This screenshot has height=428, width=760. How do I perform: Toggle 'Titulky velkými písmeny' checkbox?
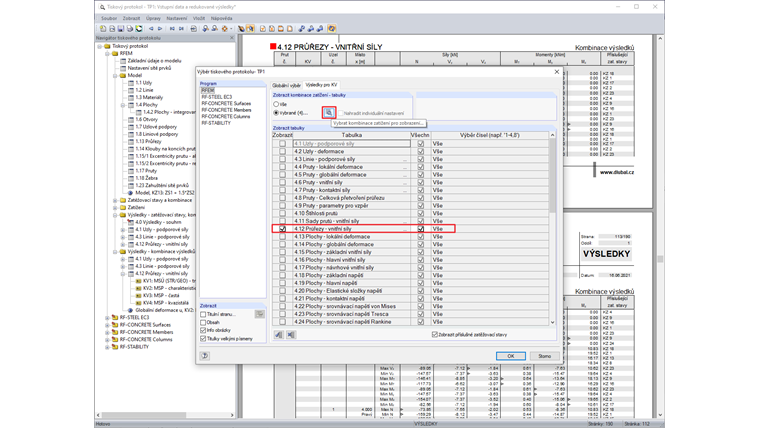click(203, 339)
